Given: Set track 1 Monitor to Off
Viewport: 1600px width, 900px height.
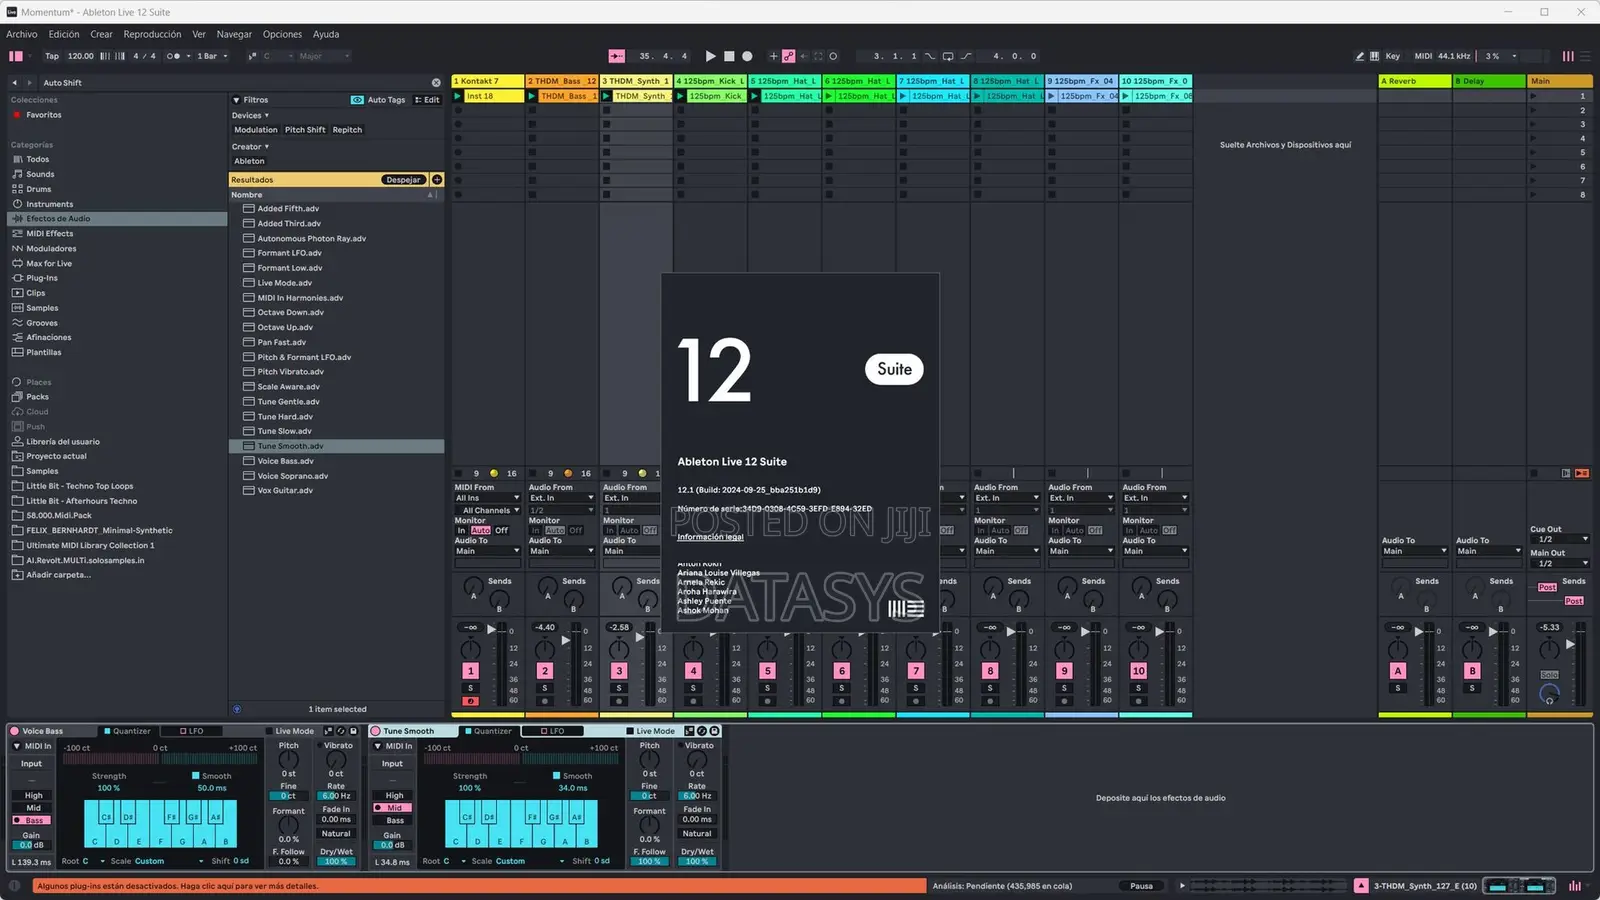Looking at the screenshot, I should pyautogui.click(x=502, y=531).
